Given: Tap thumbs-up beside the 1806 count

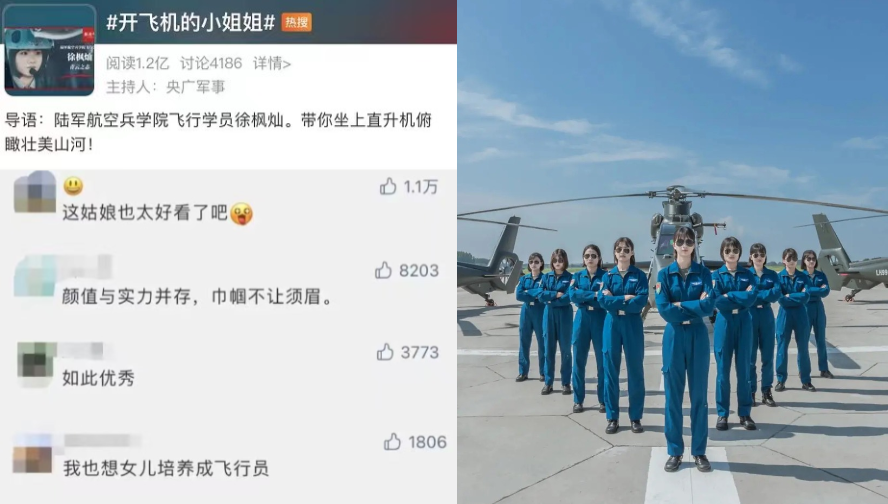Looking at the screenshot, I should coord(392,442).
